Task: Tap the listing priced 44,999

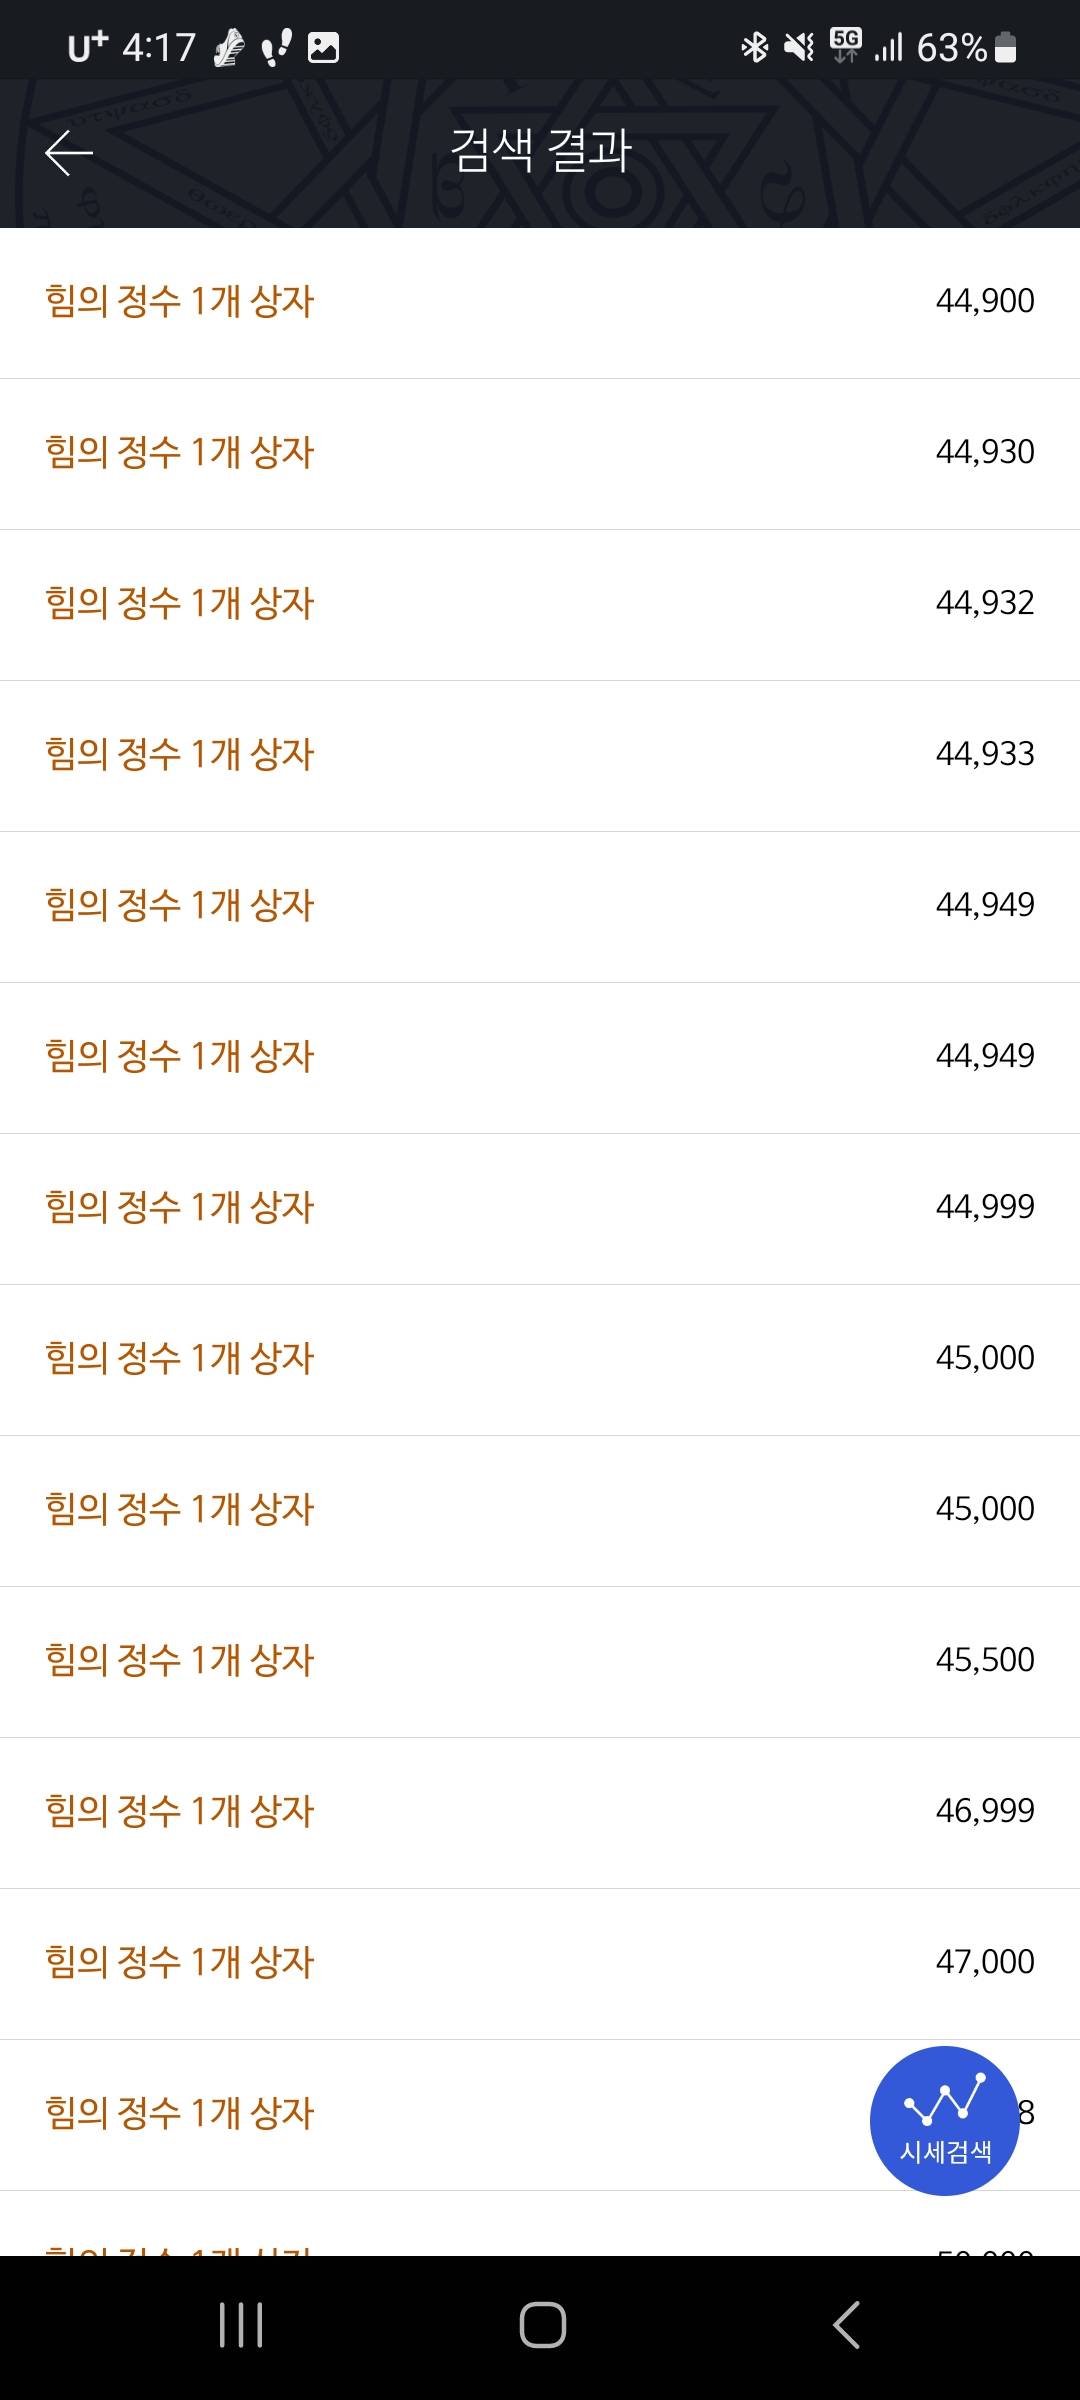Action: [540, 1208]
